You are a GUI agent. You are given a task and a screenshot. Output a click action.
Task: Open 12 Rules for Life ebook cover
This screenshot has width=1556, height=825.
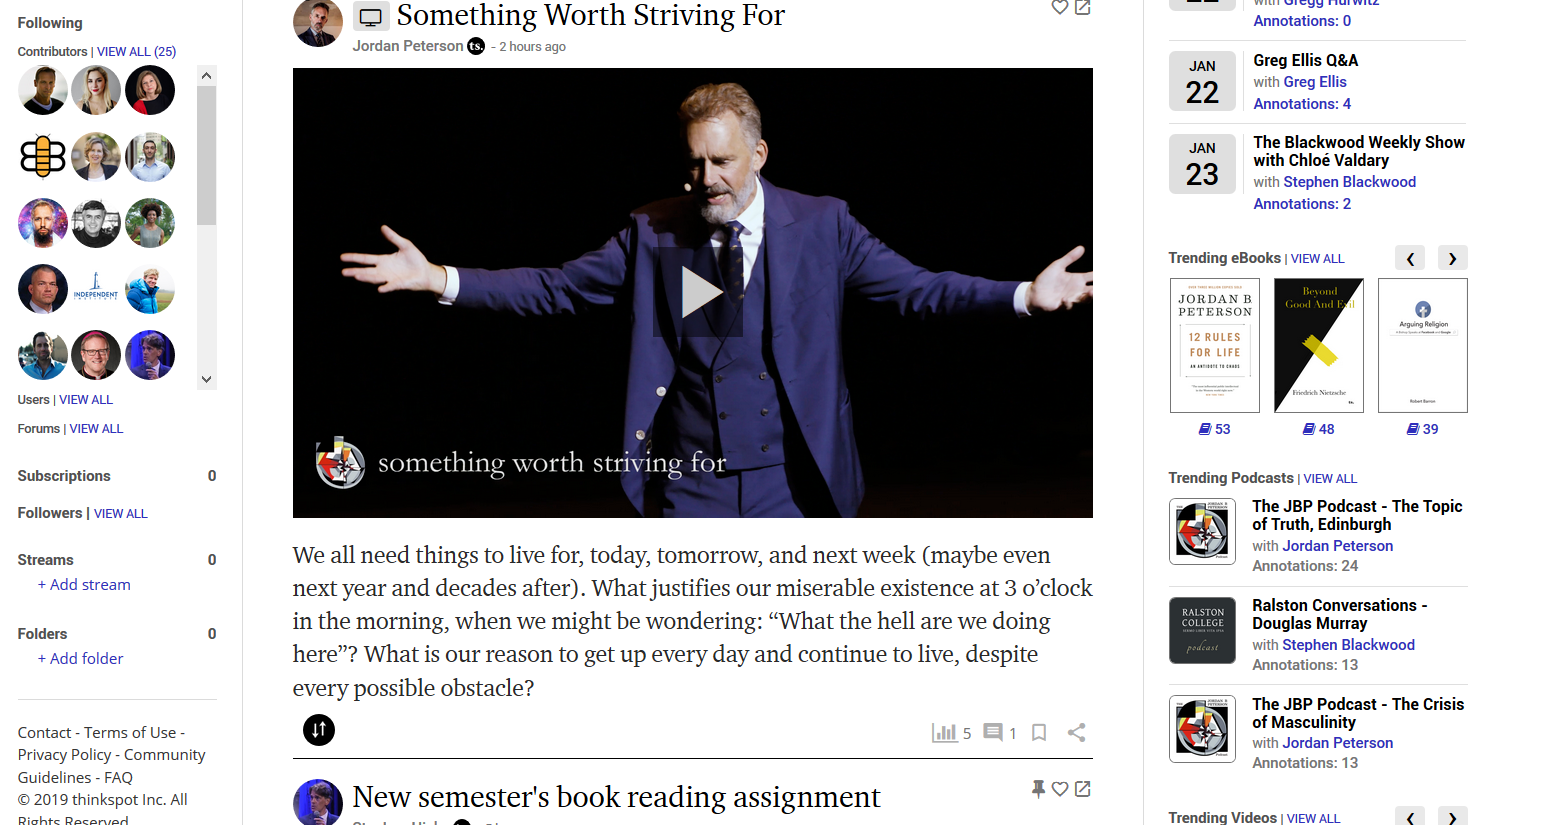click(1215, 346)
